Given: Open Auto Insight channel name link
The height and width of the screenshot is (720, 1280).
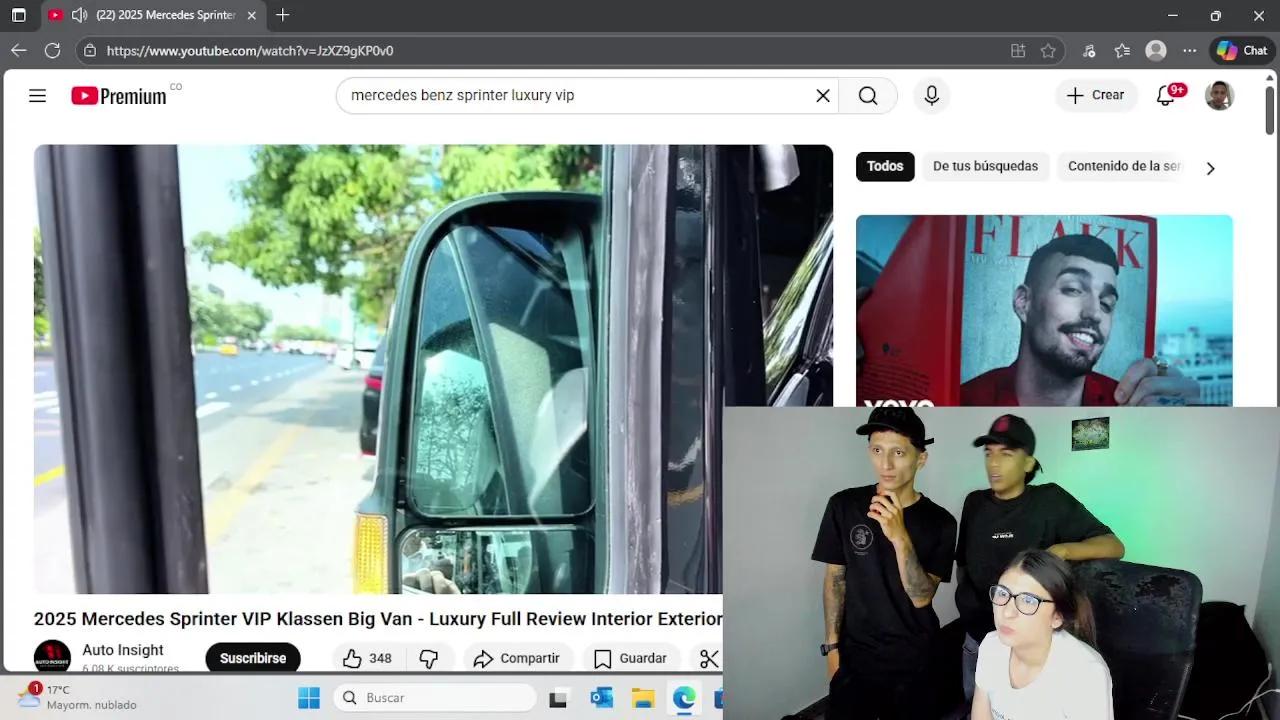Looking at the screenshot, I should 123,650.
